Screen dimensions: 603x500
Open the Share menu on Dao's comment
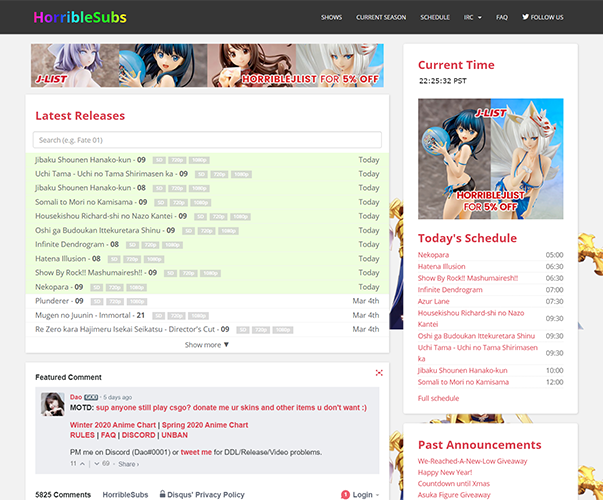click(128, 464)
